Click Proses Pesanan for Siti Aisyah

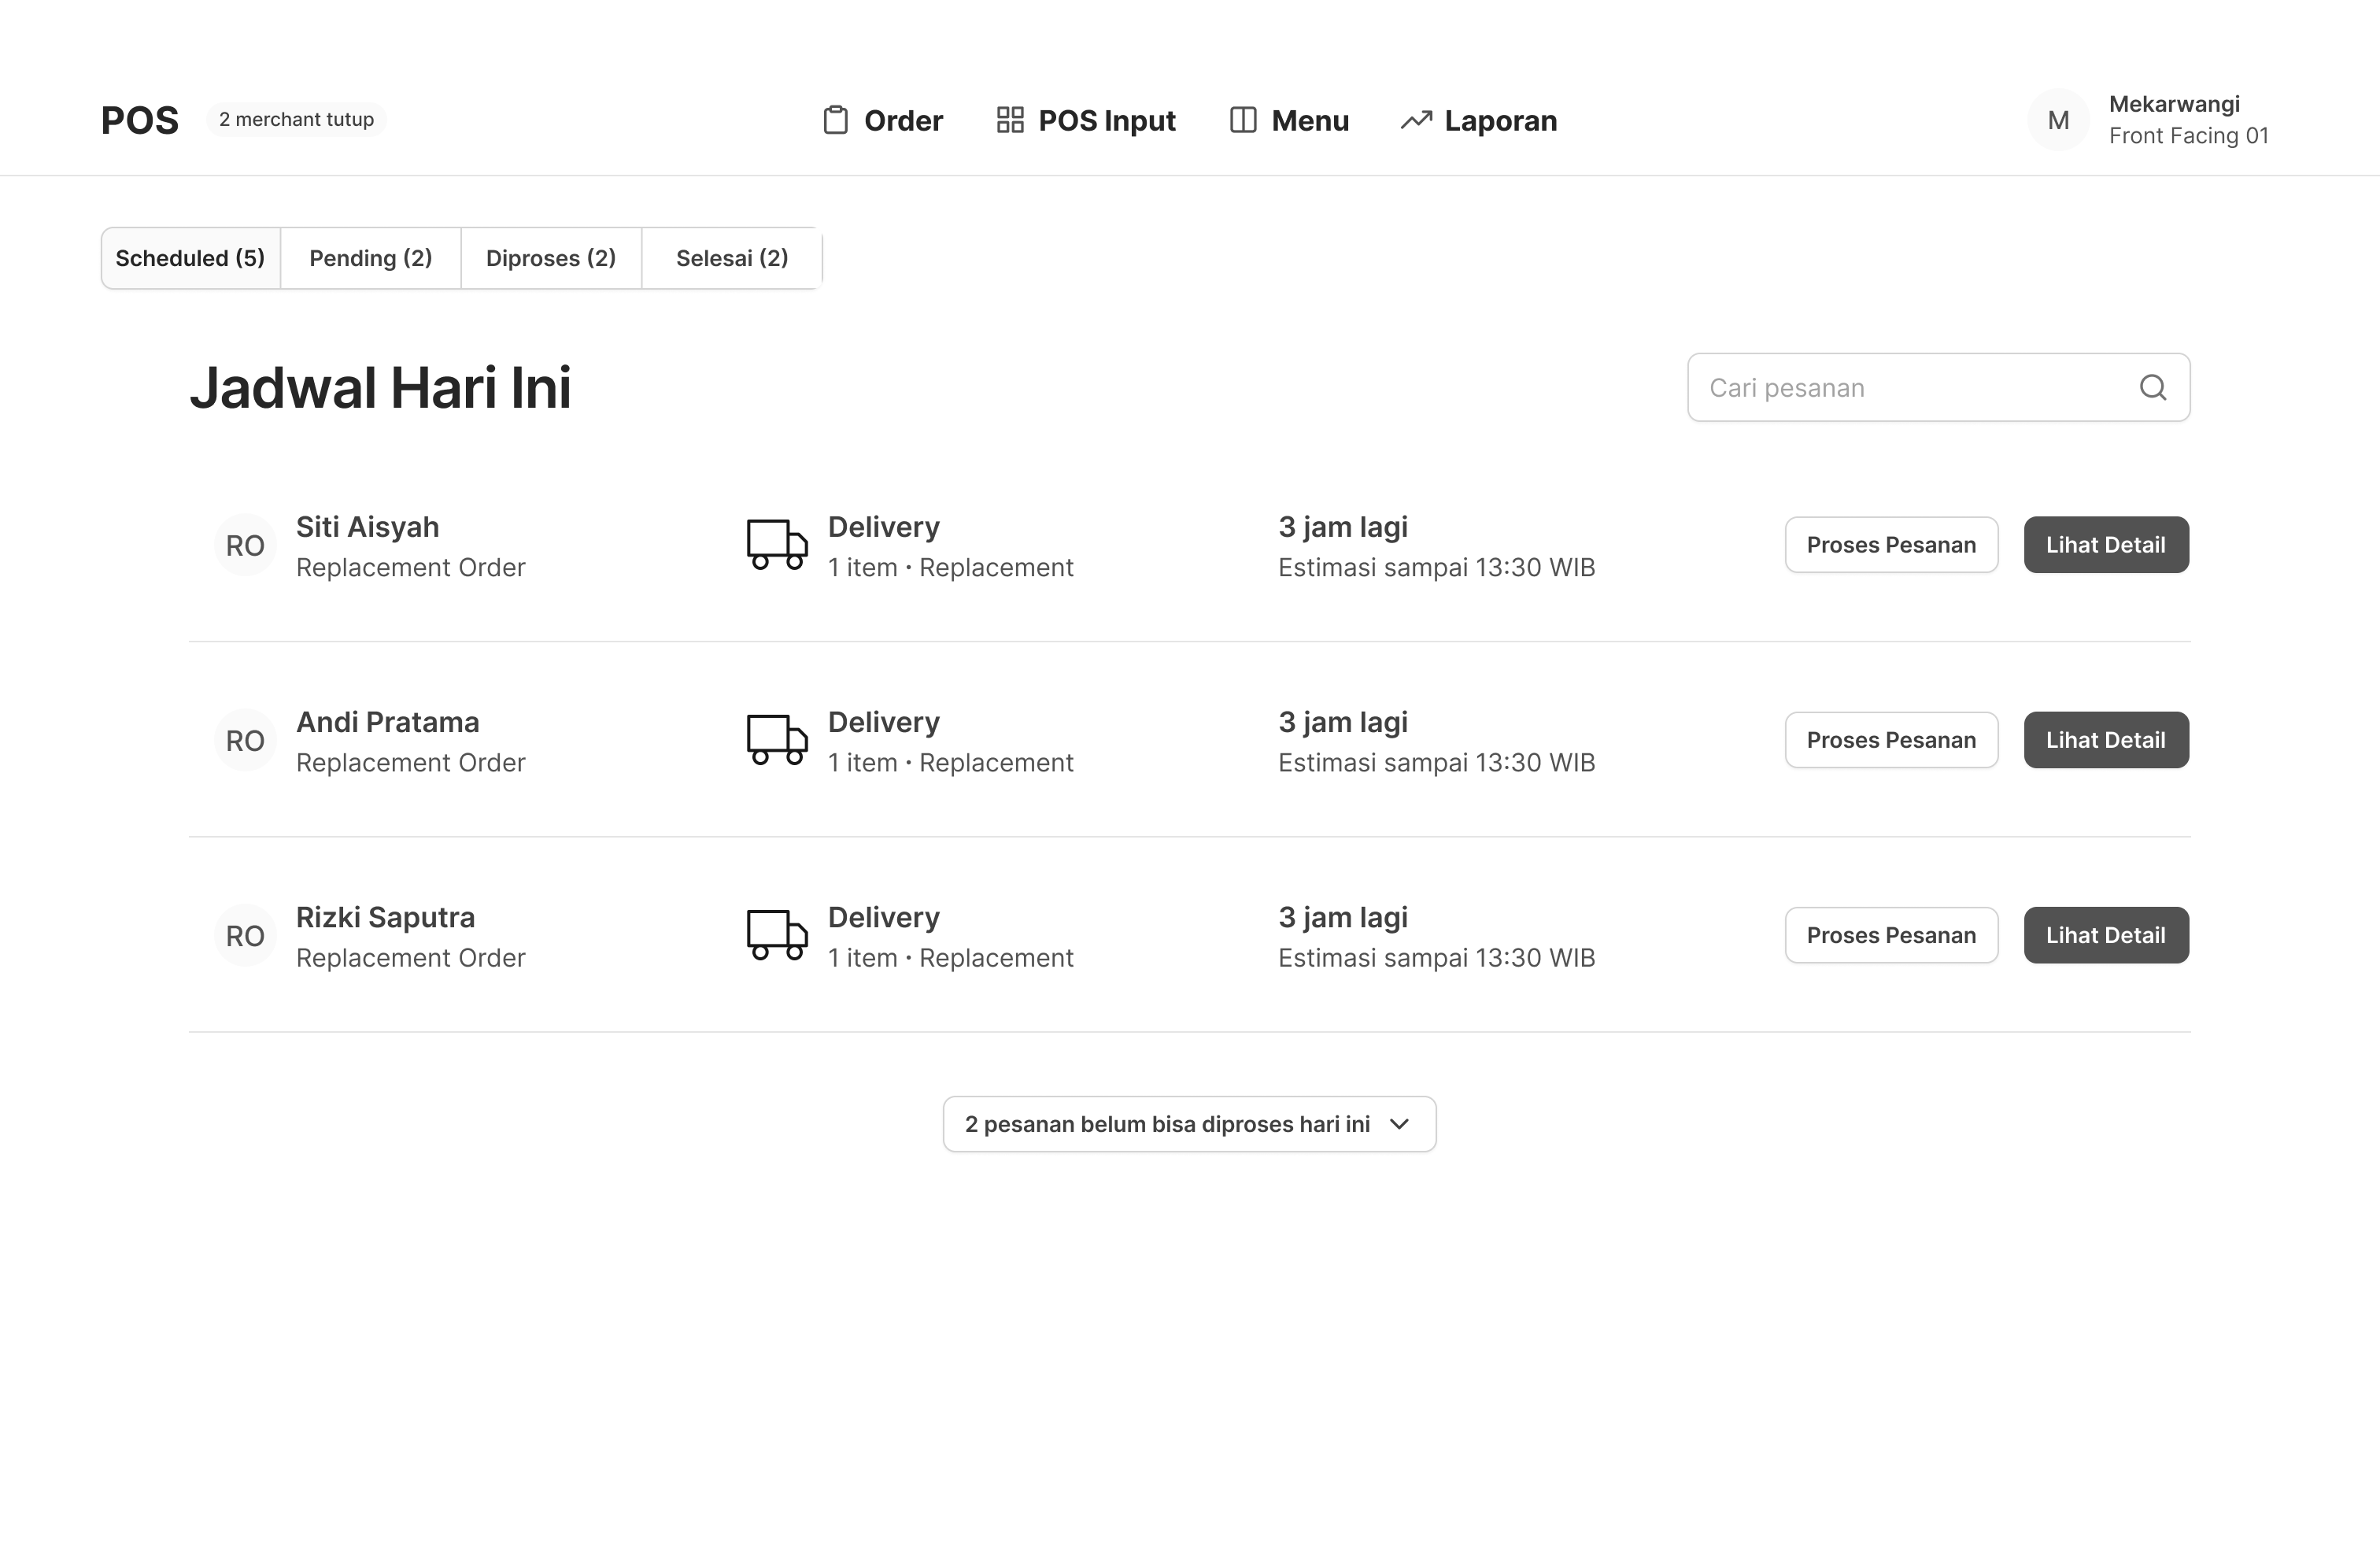pyautogui.click(x=1891, y=545)
